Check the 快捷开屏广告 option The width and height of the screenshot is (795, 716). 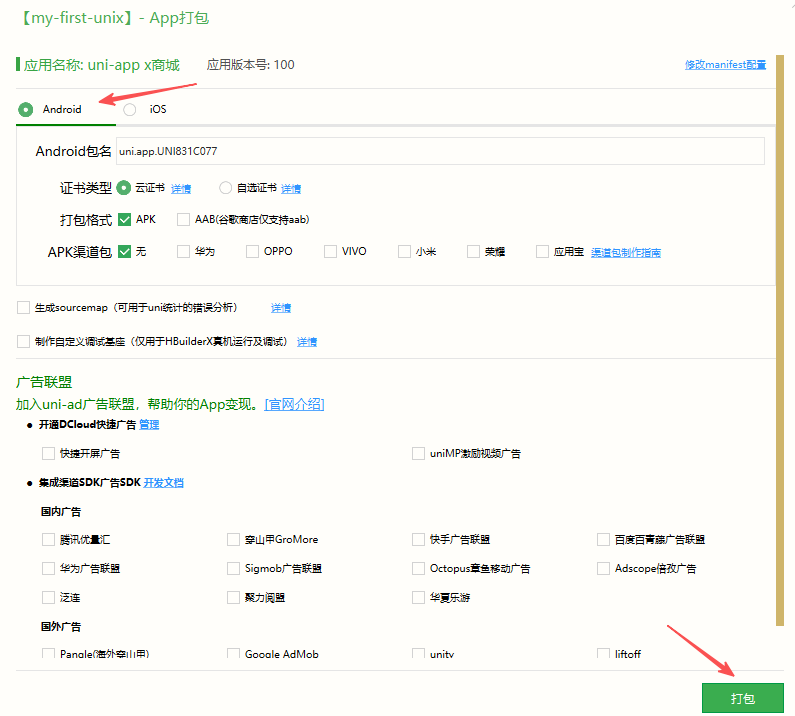coord(48,453)
